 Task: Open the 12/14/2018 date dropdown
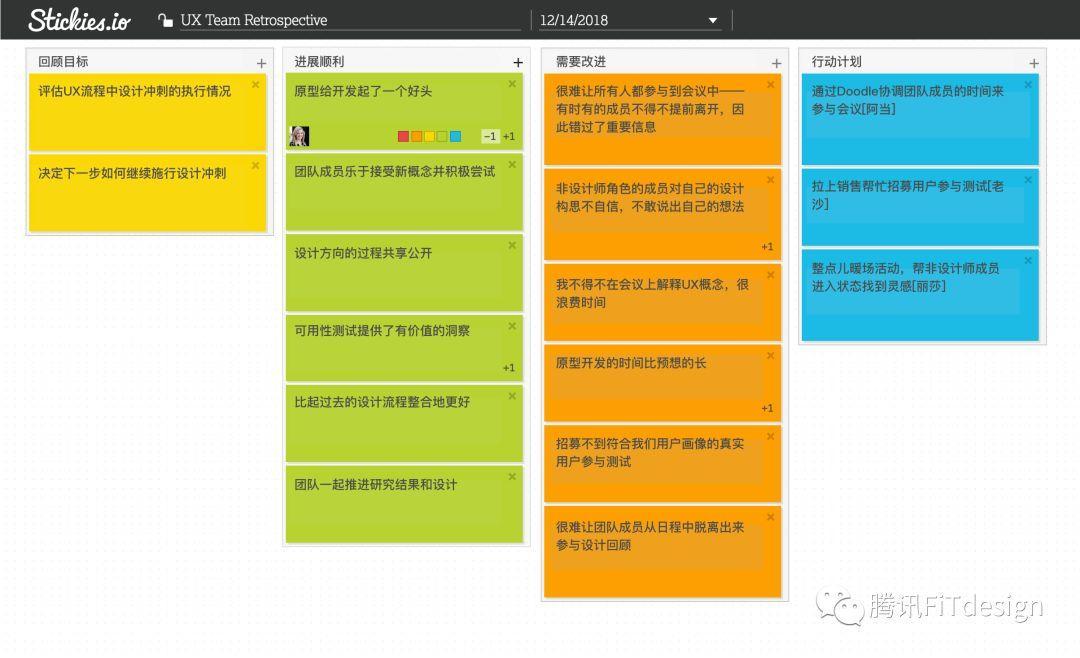click(712, 20)
